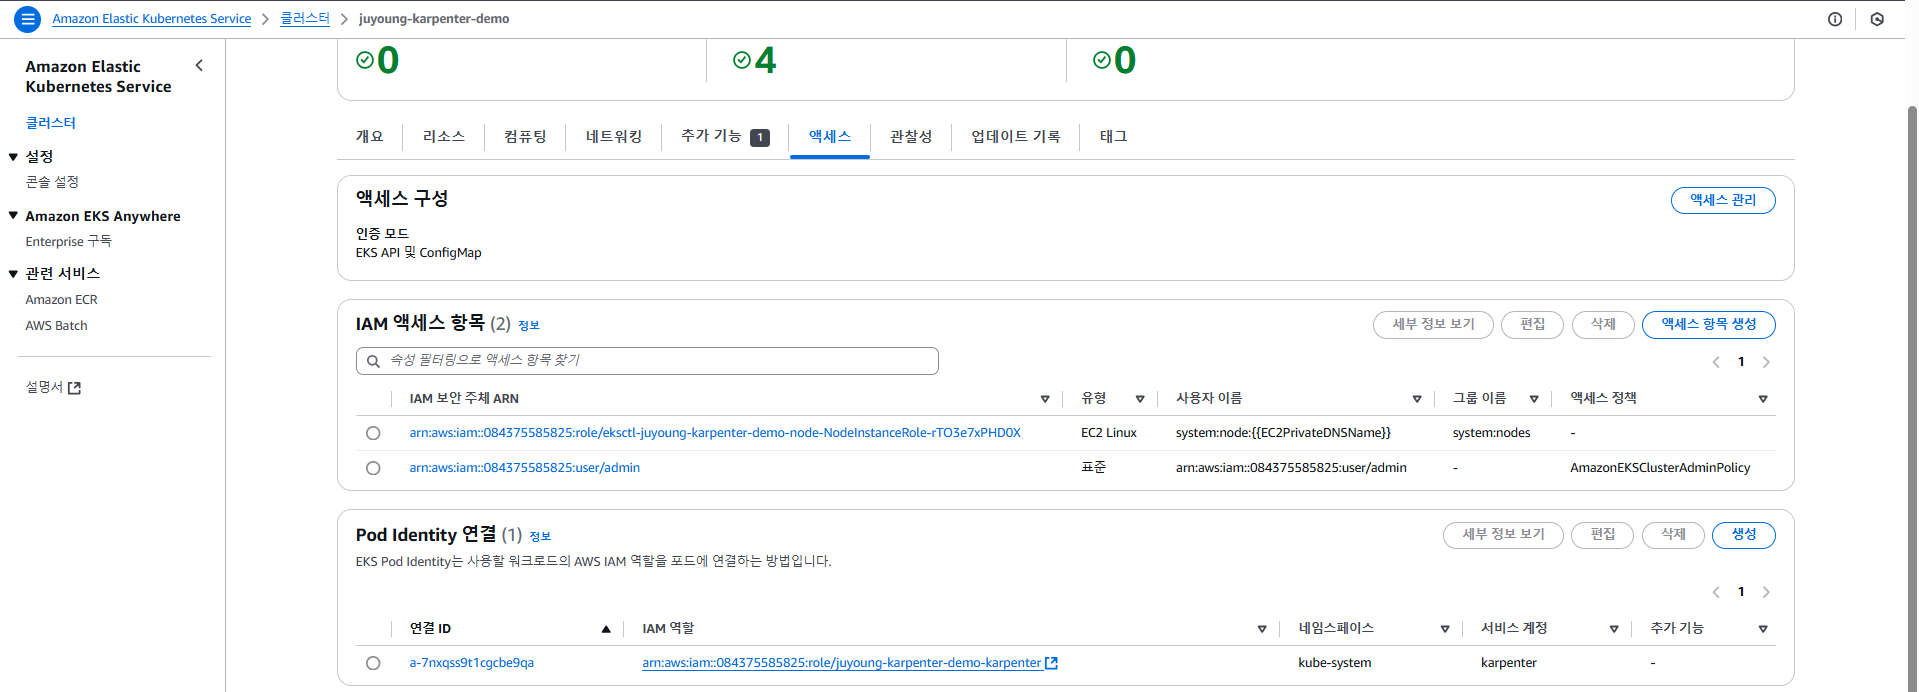This screenshot has height=692, width=1919.
Task: Open sort options for IAM 역할 column
Action: (1262, 629)
